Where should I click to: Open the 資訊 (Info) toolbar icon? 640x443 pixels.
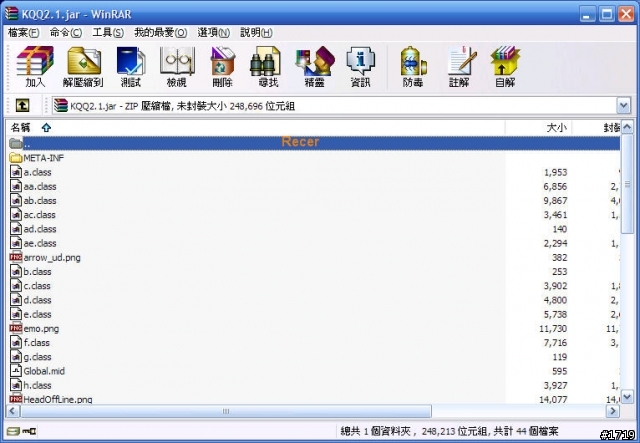360,67
